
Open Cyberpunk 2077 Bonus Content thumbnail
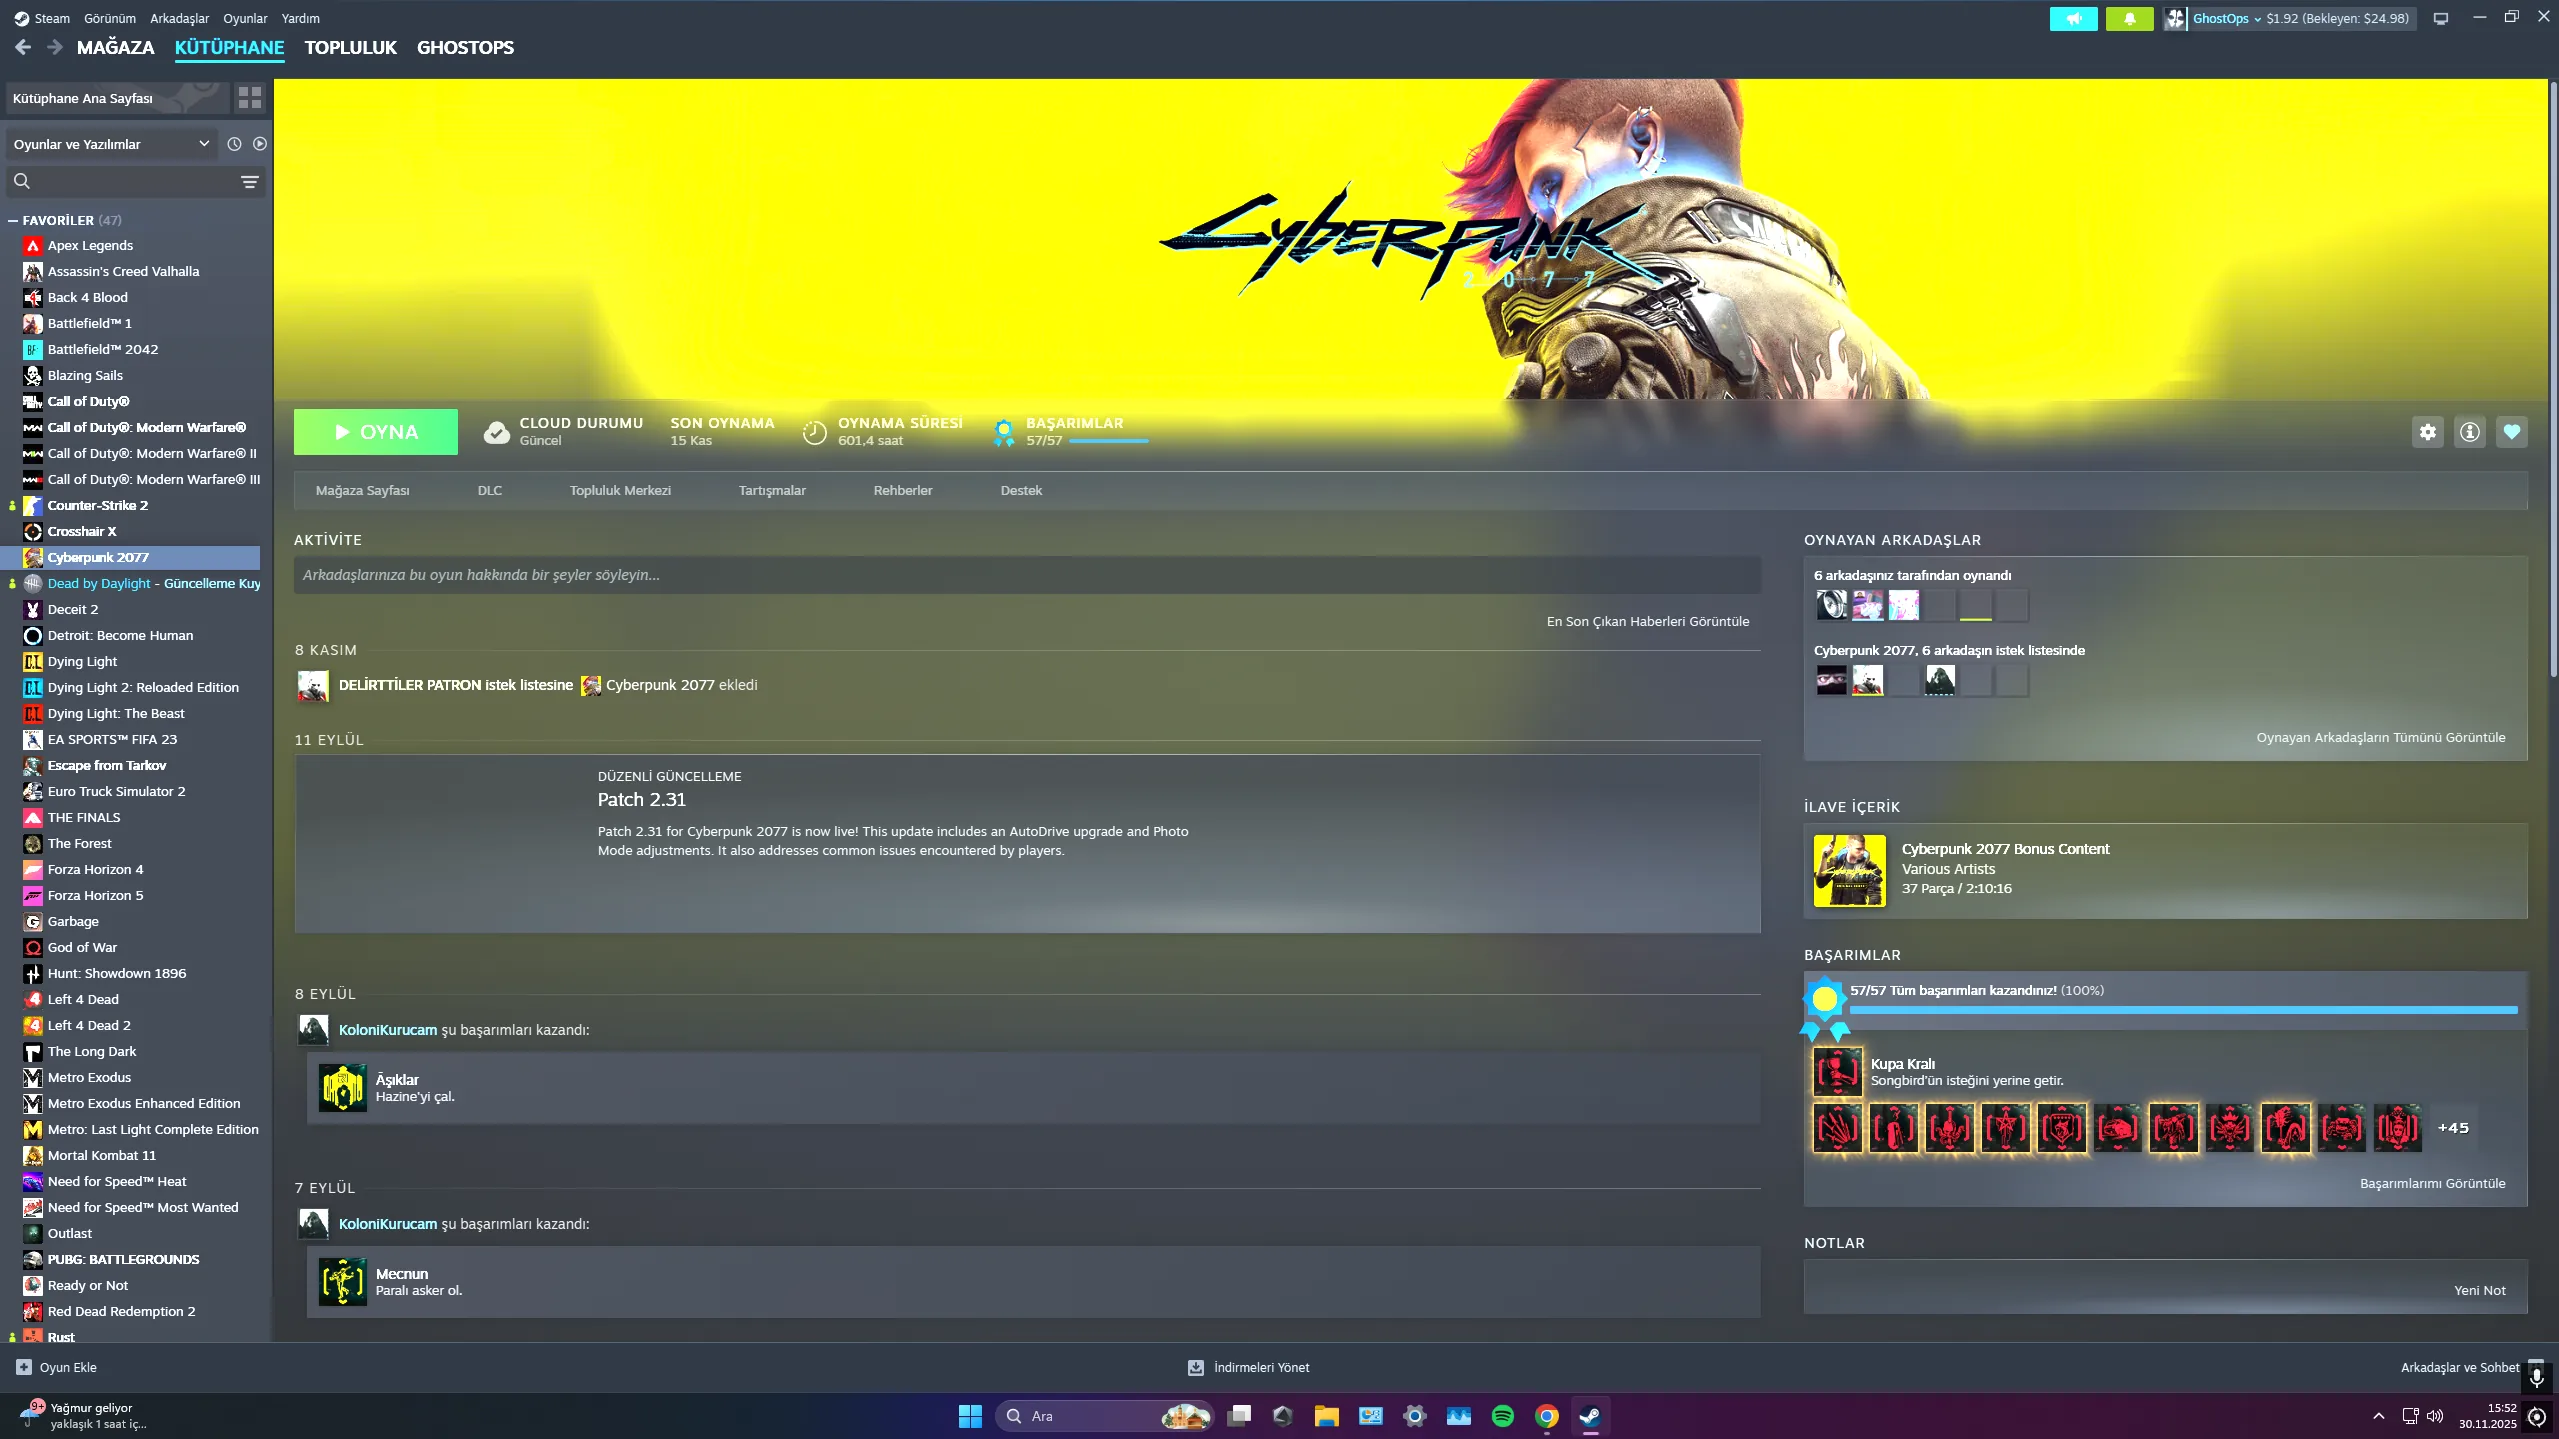(1849, 870)
